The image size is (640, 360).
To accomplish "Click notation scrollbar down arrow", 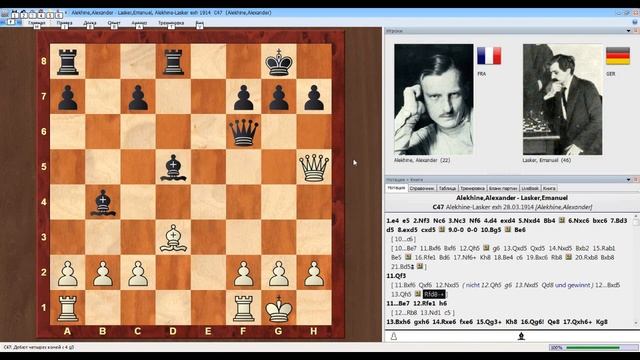I will click(x=636, y=323).
